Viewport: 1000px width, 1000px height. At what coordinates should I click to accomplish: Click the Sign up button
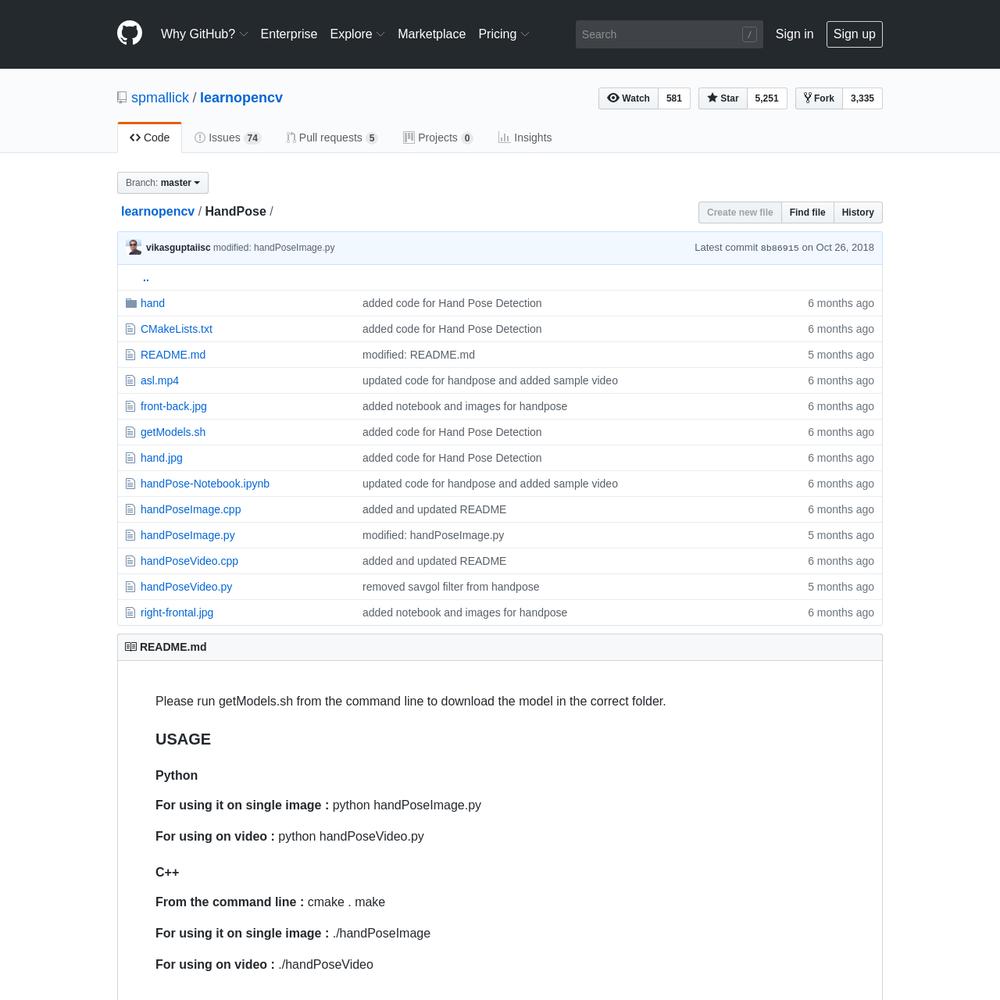pyautogui.click(x=854, y=34)
